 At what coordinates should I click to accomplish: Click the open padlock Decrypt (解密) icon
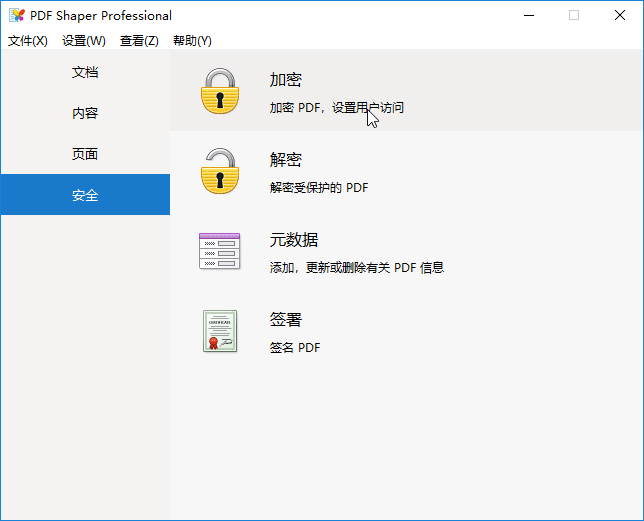coord(220,171)
